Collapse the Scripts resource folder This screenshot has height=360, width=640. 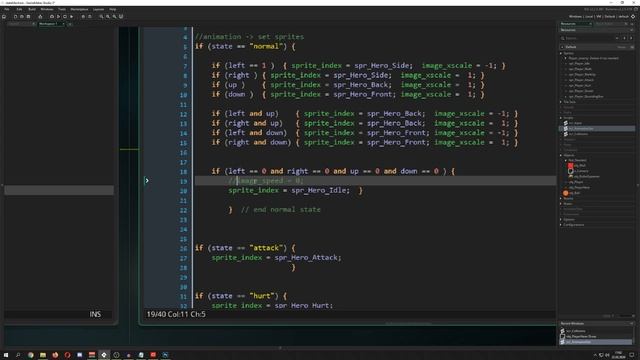click(561, 118)
